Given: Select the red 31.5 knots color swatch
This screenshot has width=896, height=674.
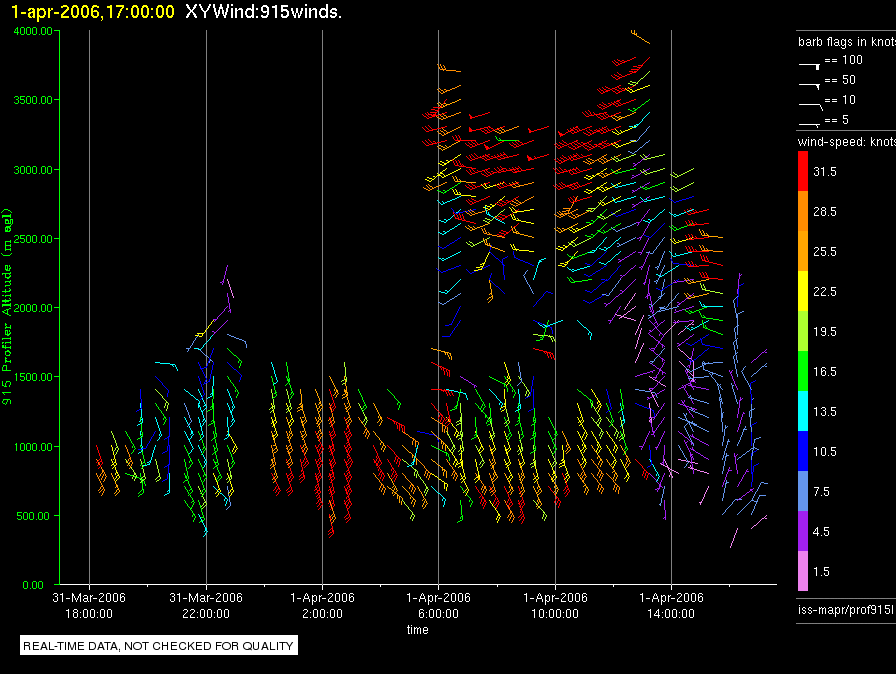Looking at the screenshot, I should [803, 171].
